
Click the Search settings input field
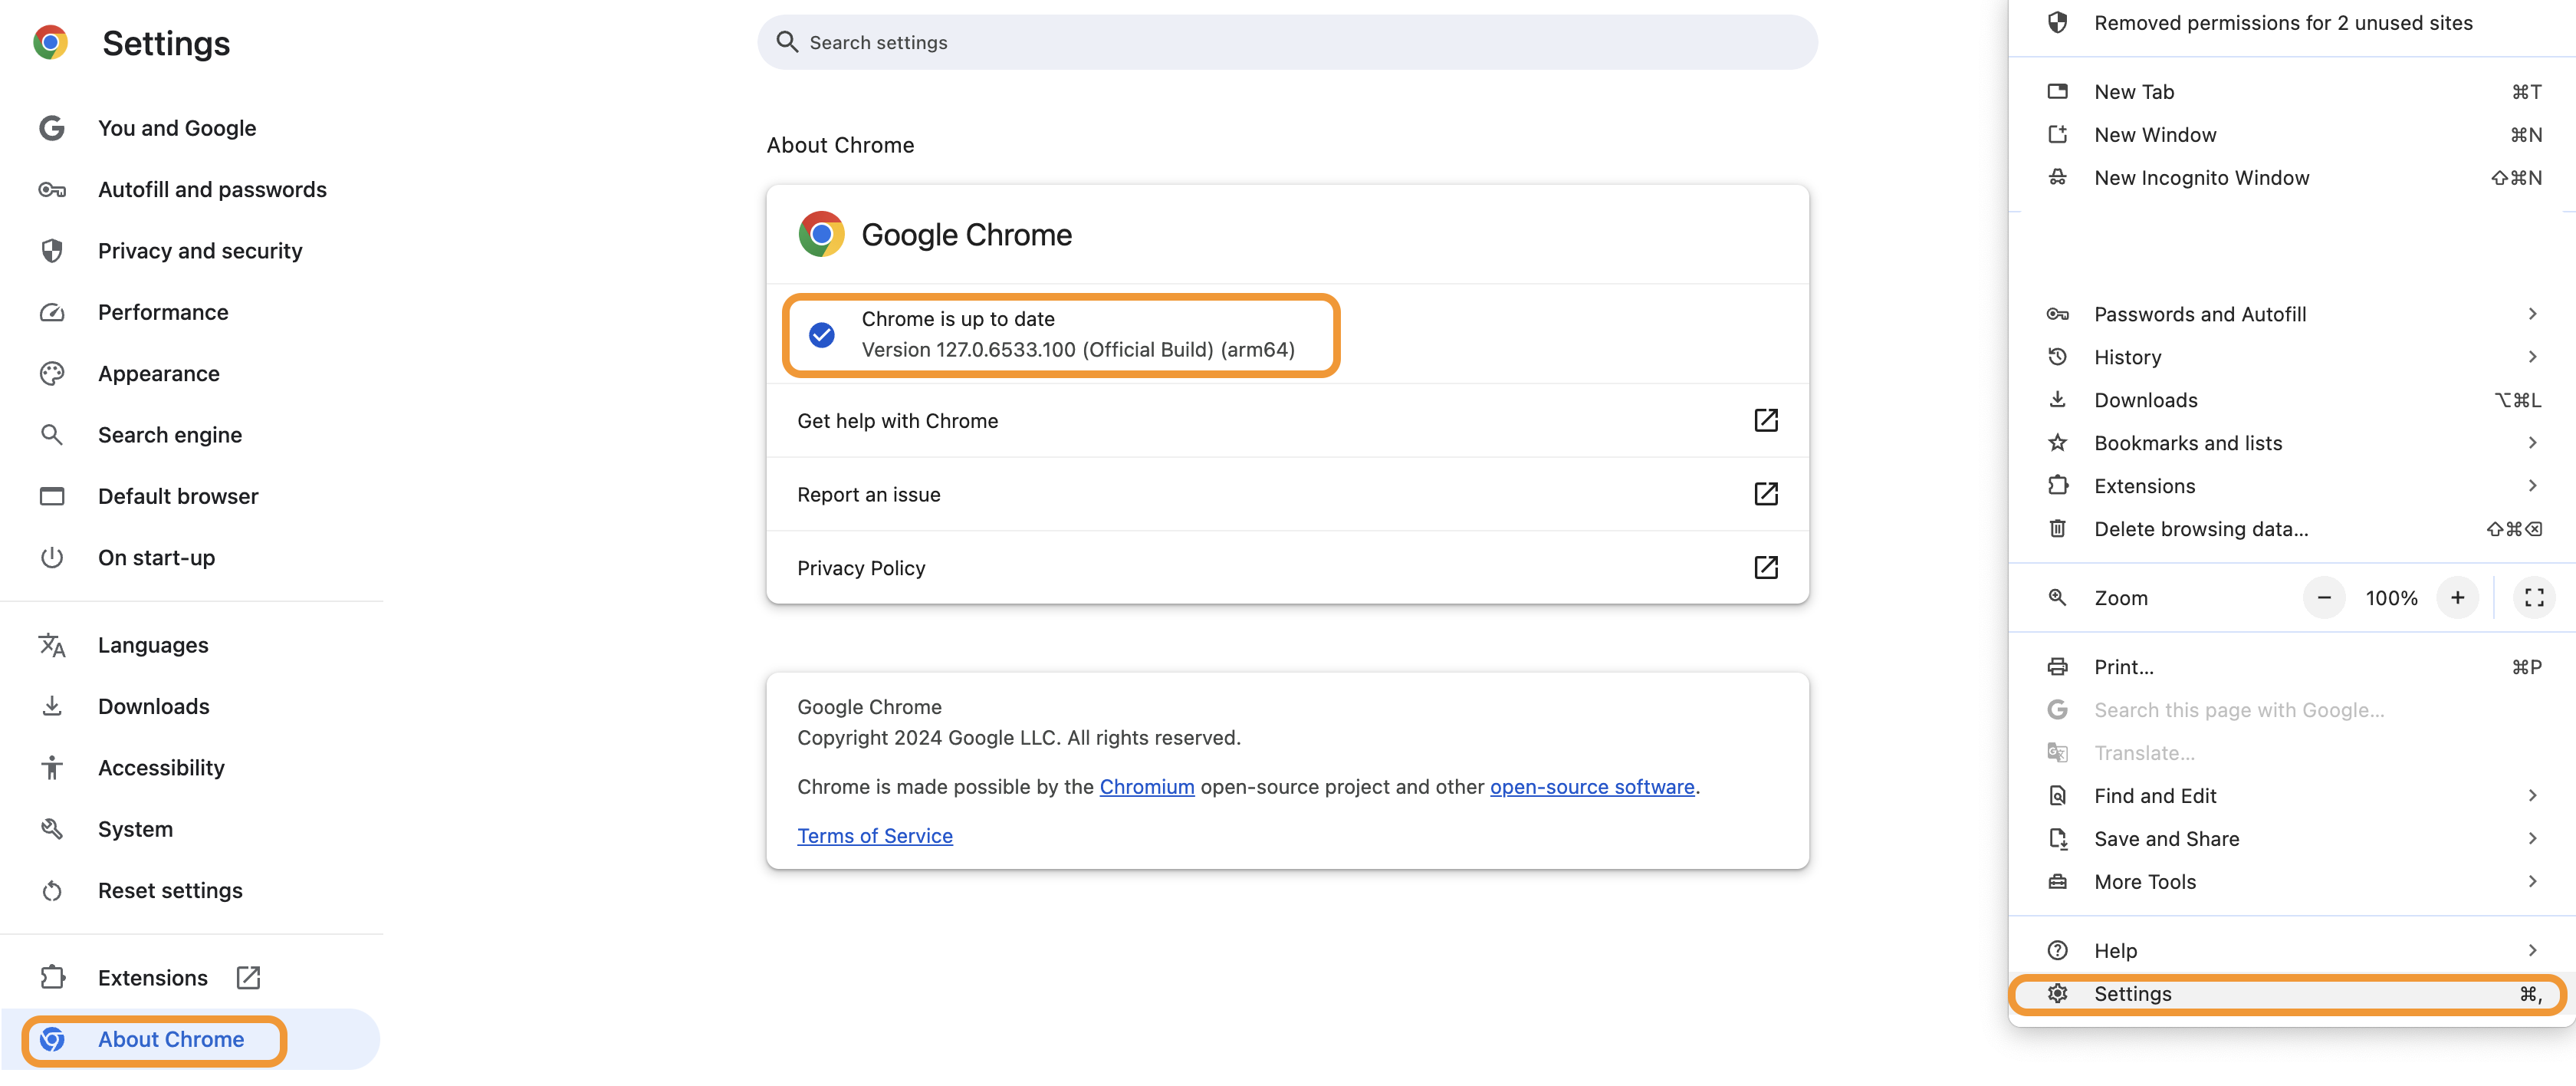pyautogui.click(x=1287, y=42)
